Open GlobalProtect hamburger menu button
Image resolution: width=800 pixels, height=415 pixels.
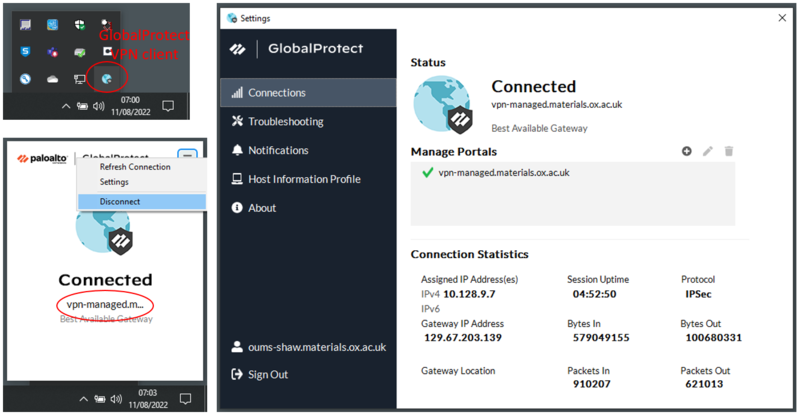pyautogui.click(x=187, y=154)
